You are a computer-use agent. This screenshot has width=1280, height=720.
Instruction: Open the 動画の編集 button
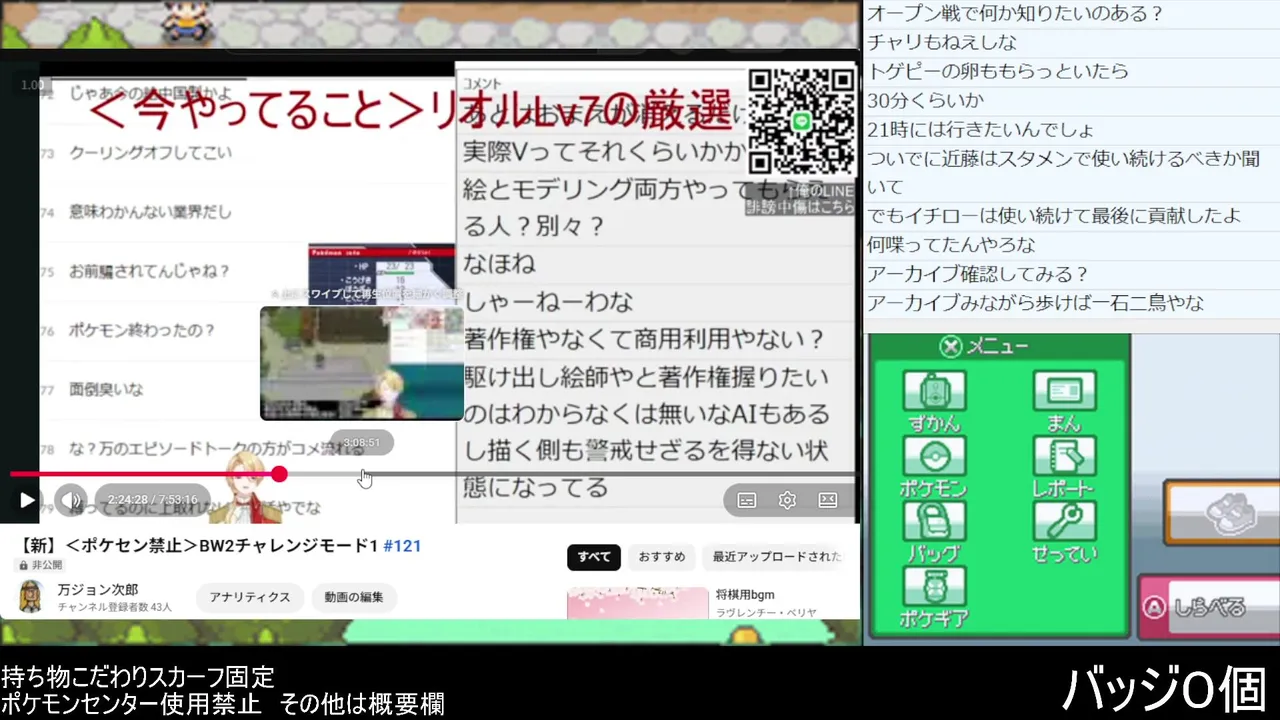354,597
